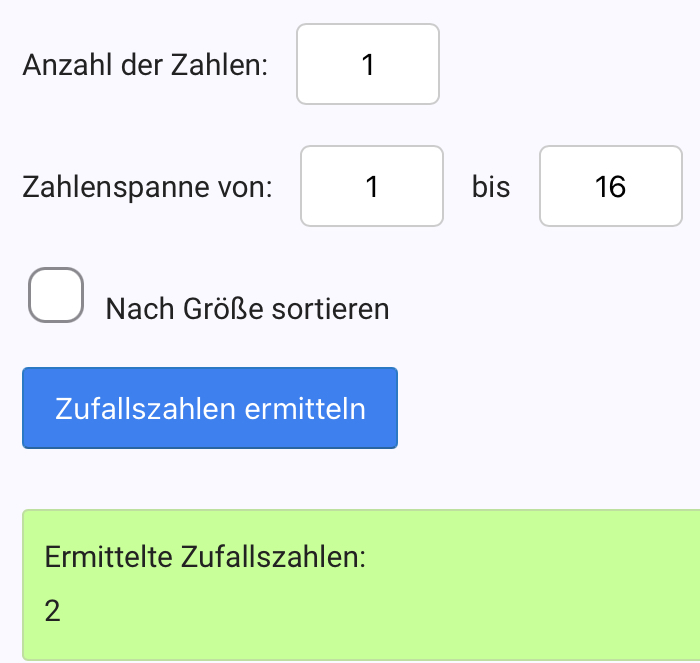
Task: Click the Anzahl der Zahlen input field
Action: (x=368, y=64)
